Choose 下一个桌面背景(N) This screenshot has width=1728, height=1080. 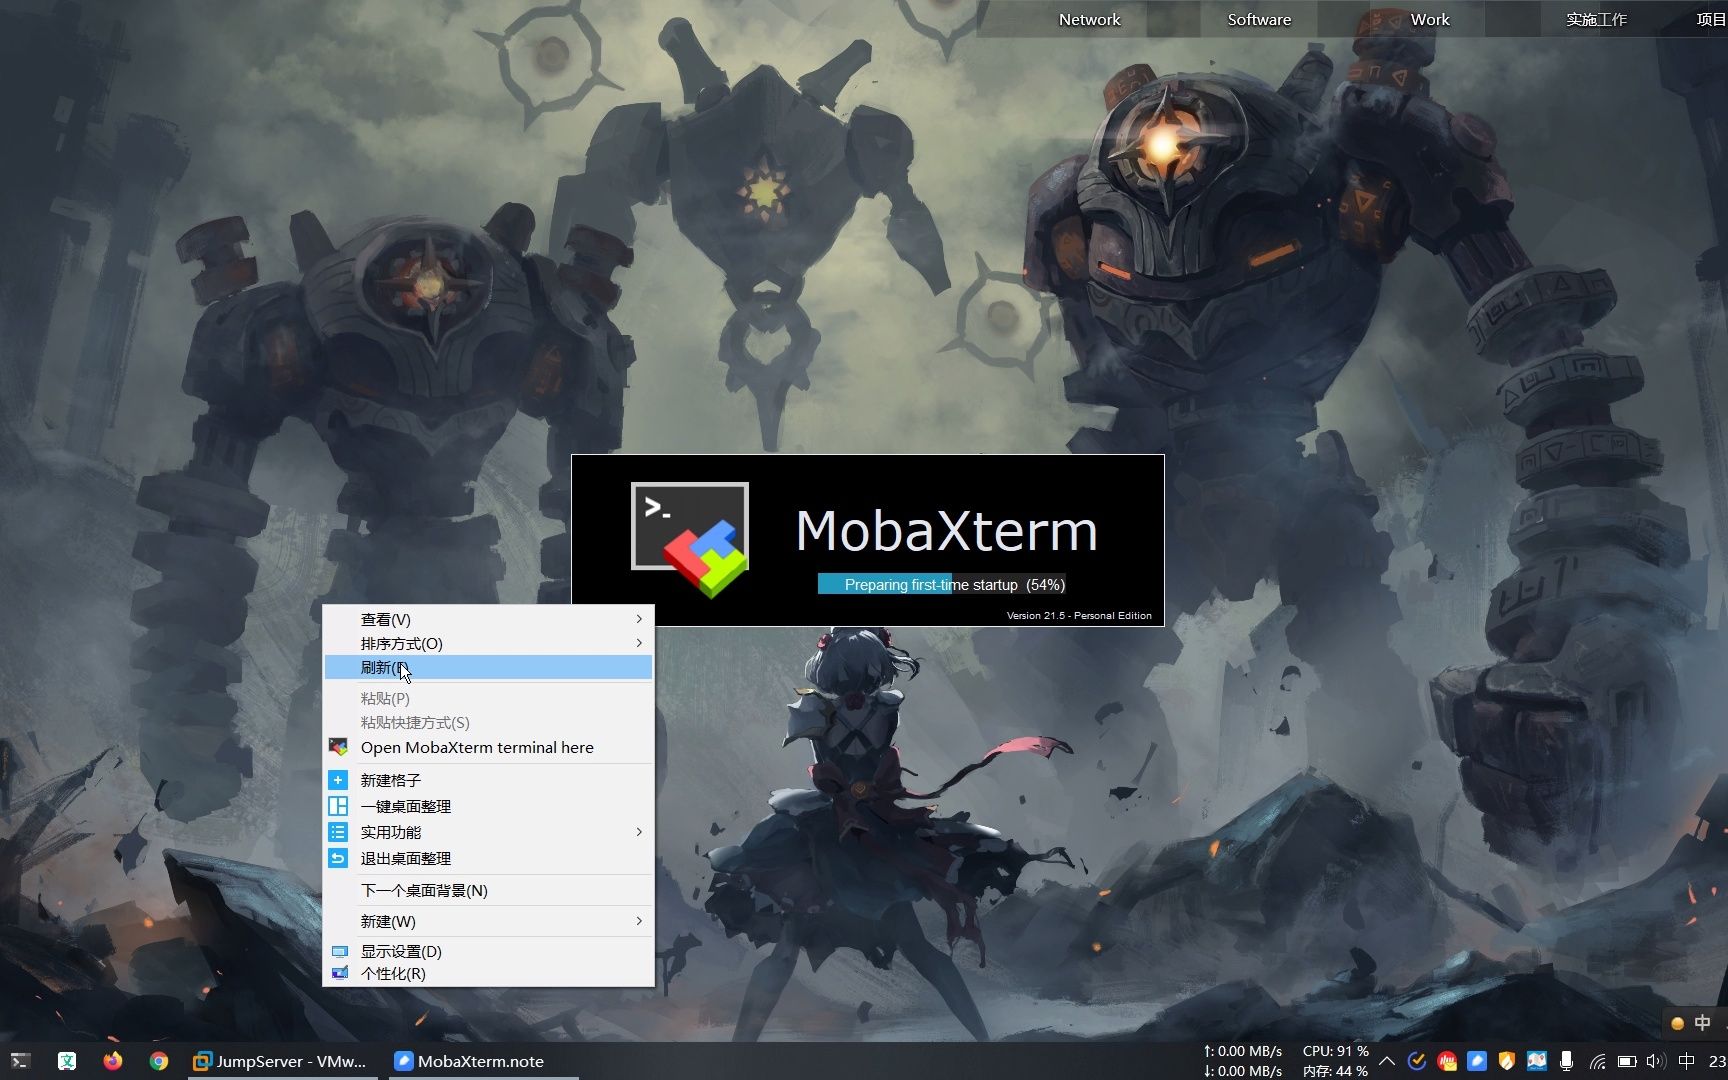tap(488, 891)
